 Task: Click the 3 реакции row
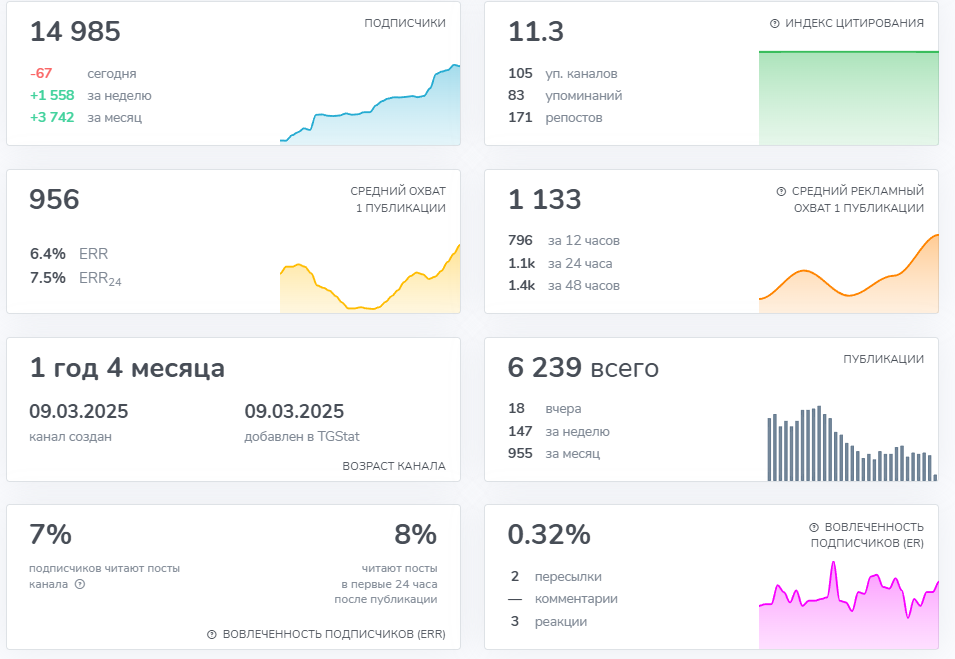point(549,622)
